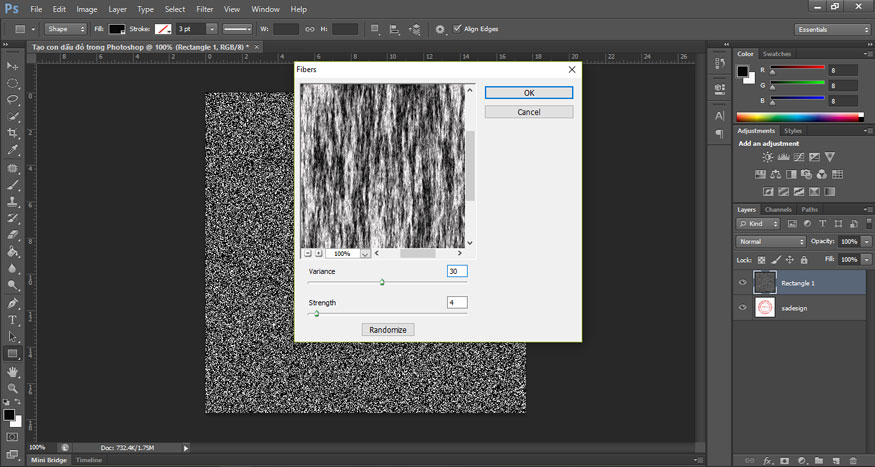Open the Character panel icon
This screenshot has height=467, width=875.
coord(719,116)
